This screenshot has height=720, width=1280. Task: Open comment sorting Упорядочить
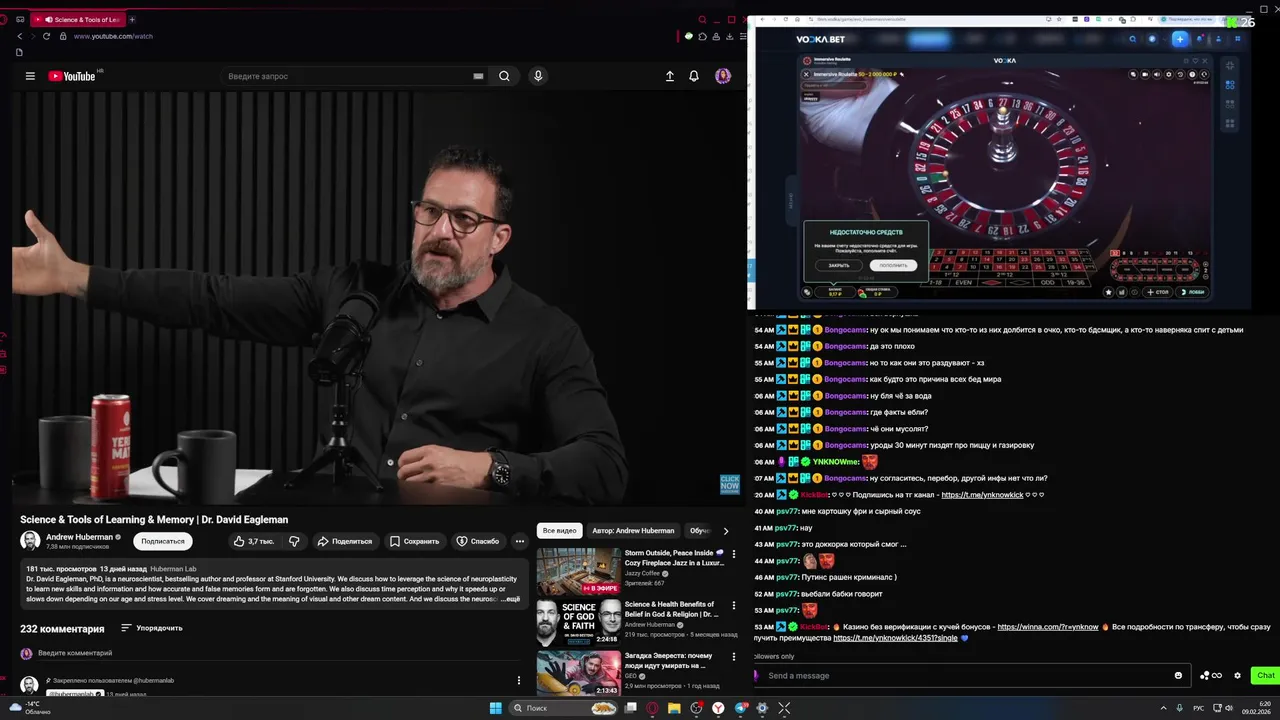(x=152, y=628)
